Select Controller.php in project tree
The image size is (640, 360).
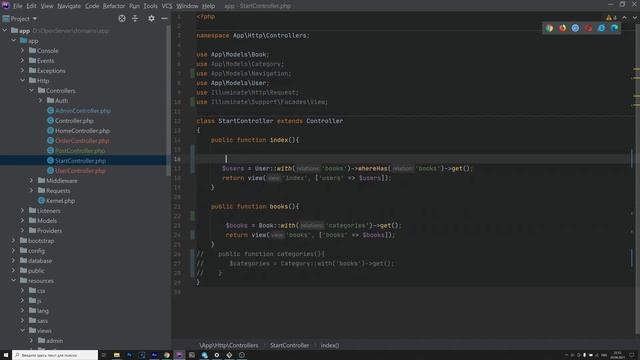(x=74, y=121)
